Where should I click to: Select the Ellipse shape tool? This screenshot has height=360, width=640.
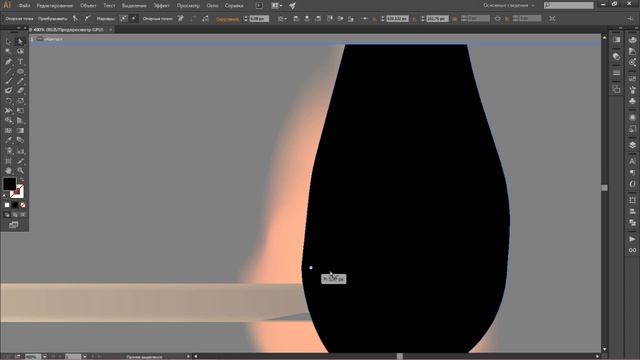pyautogui.click(x=20, y=71)
